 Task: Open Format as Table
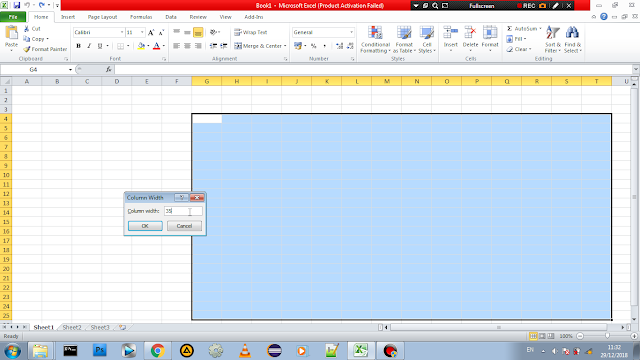404,39
